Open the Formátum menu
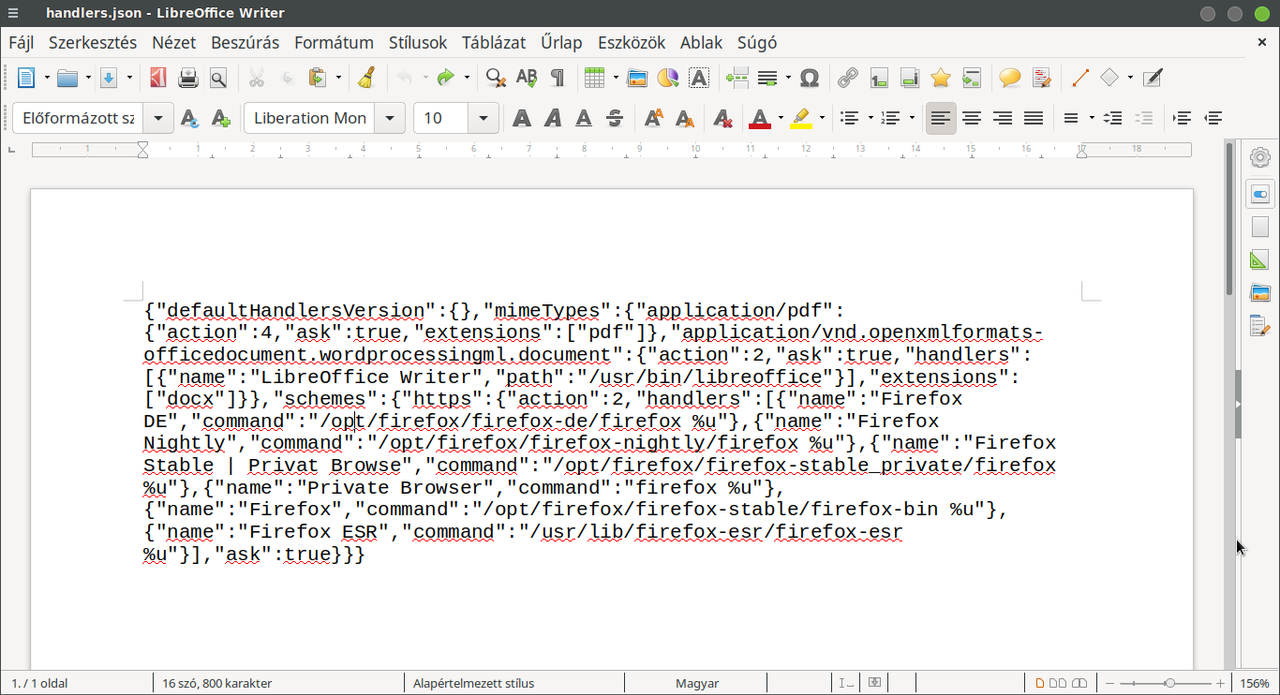The width and height of the screenshot is (1280, 695). coord(334,42)
